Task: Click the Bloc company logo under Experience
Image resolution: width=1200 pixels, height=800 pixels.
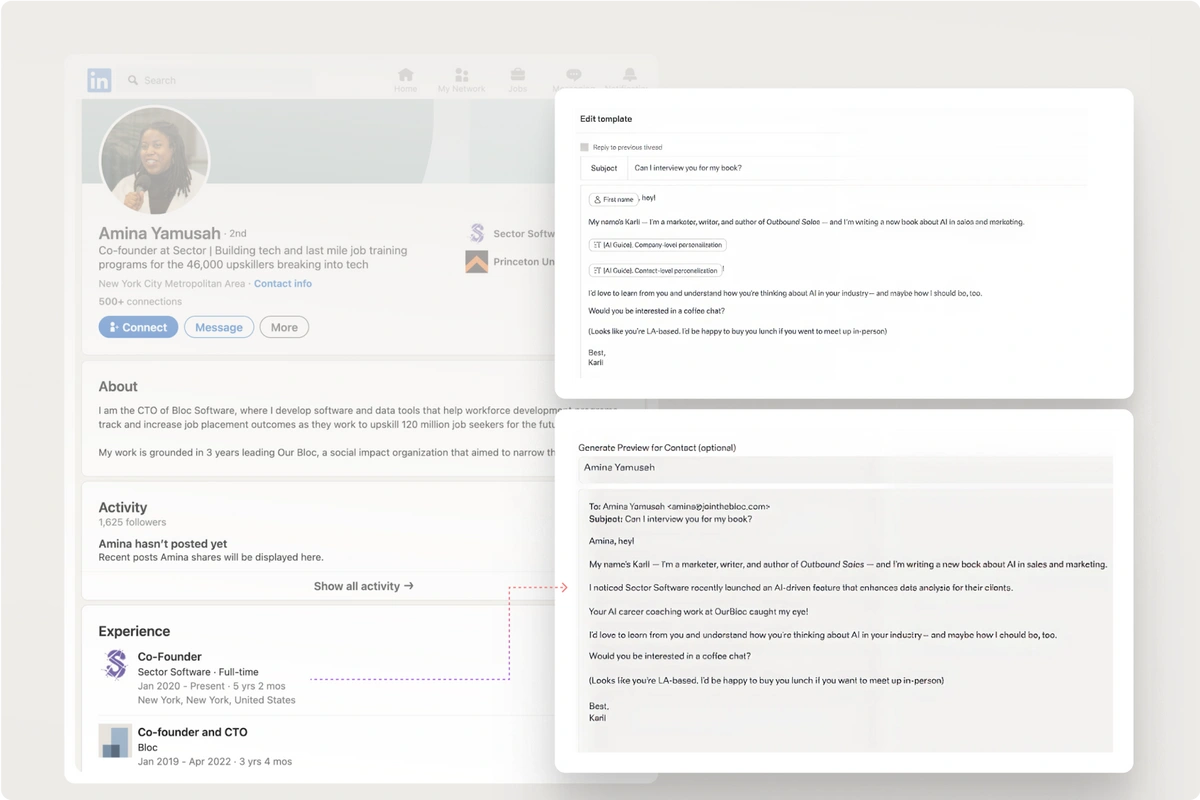Action: pyautogui.click(x=115, y=740)
